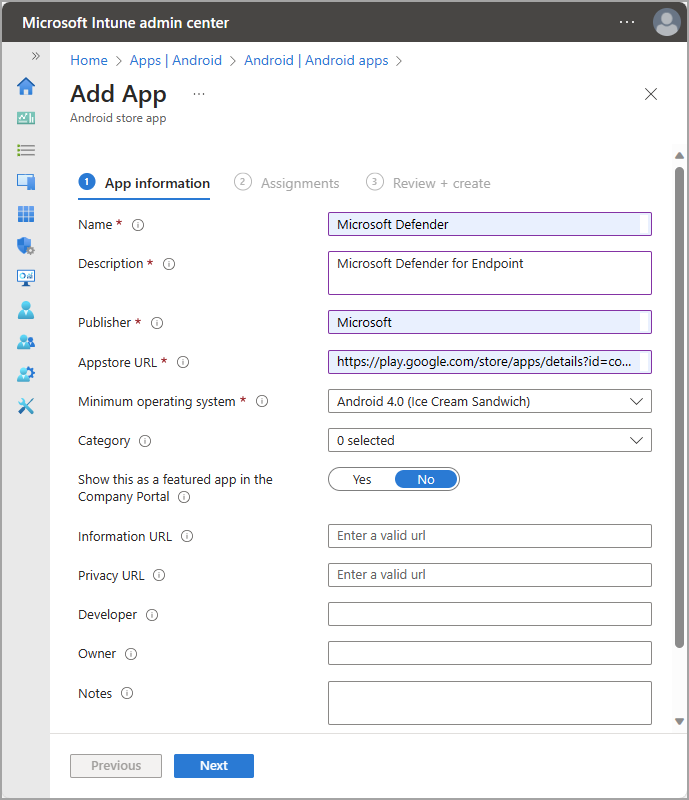The width and height of the screenshot is (689, 800).
Task: Switch to Review + create tab
Action: (428, 183)
